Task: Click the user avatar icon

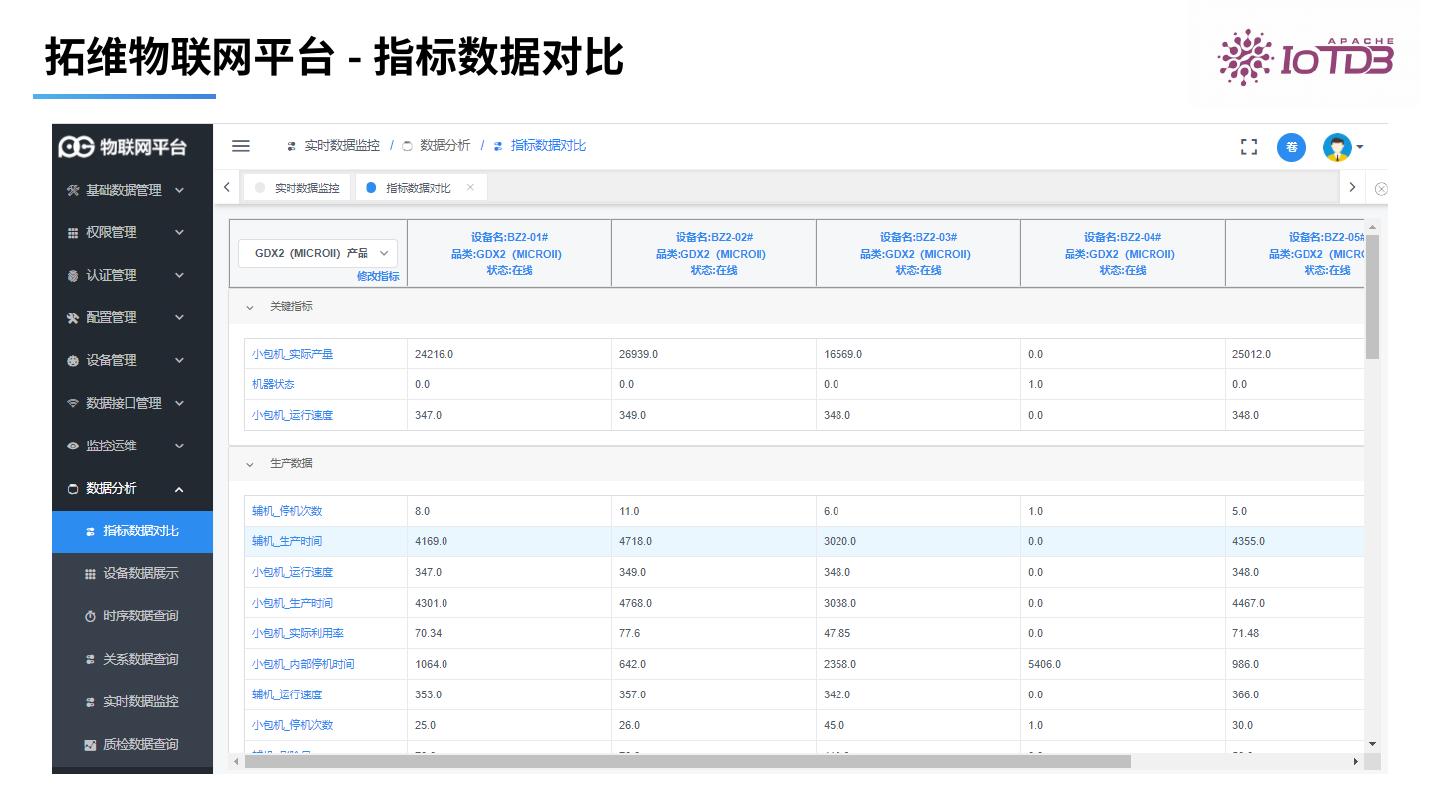Action: [x=1337, y=147]
